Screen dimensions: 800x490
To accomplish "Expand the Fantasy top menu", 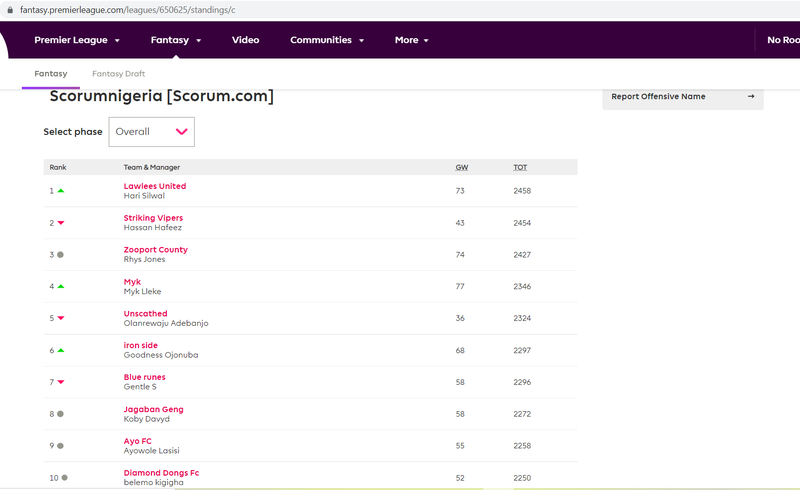I will 176,40.
